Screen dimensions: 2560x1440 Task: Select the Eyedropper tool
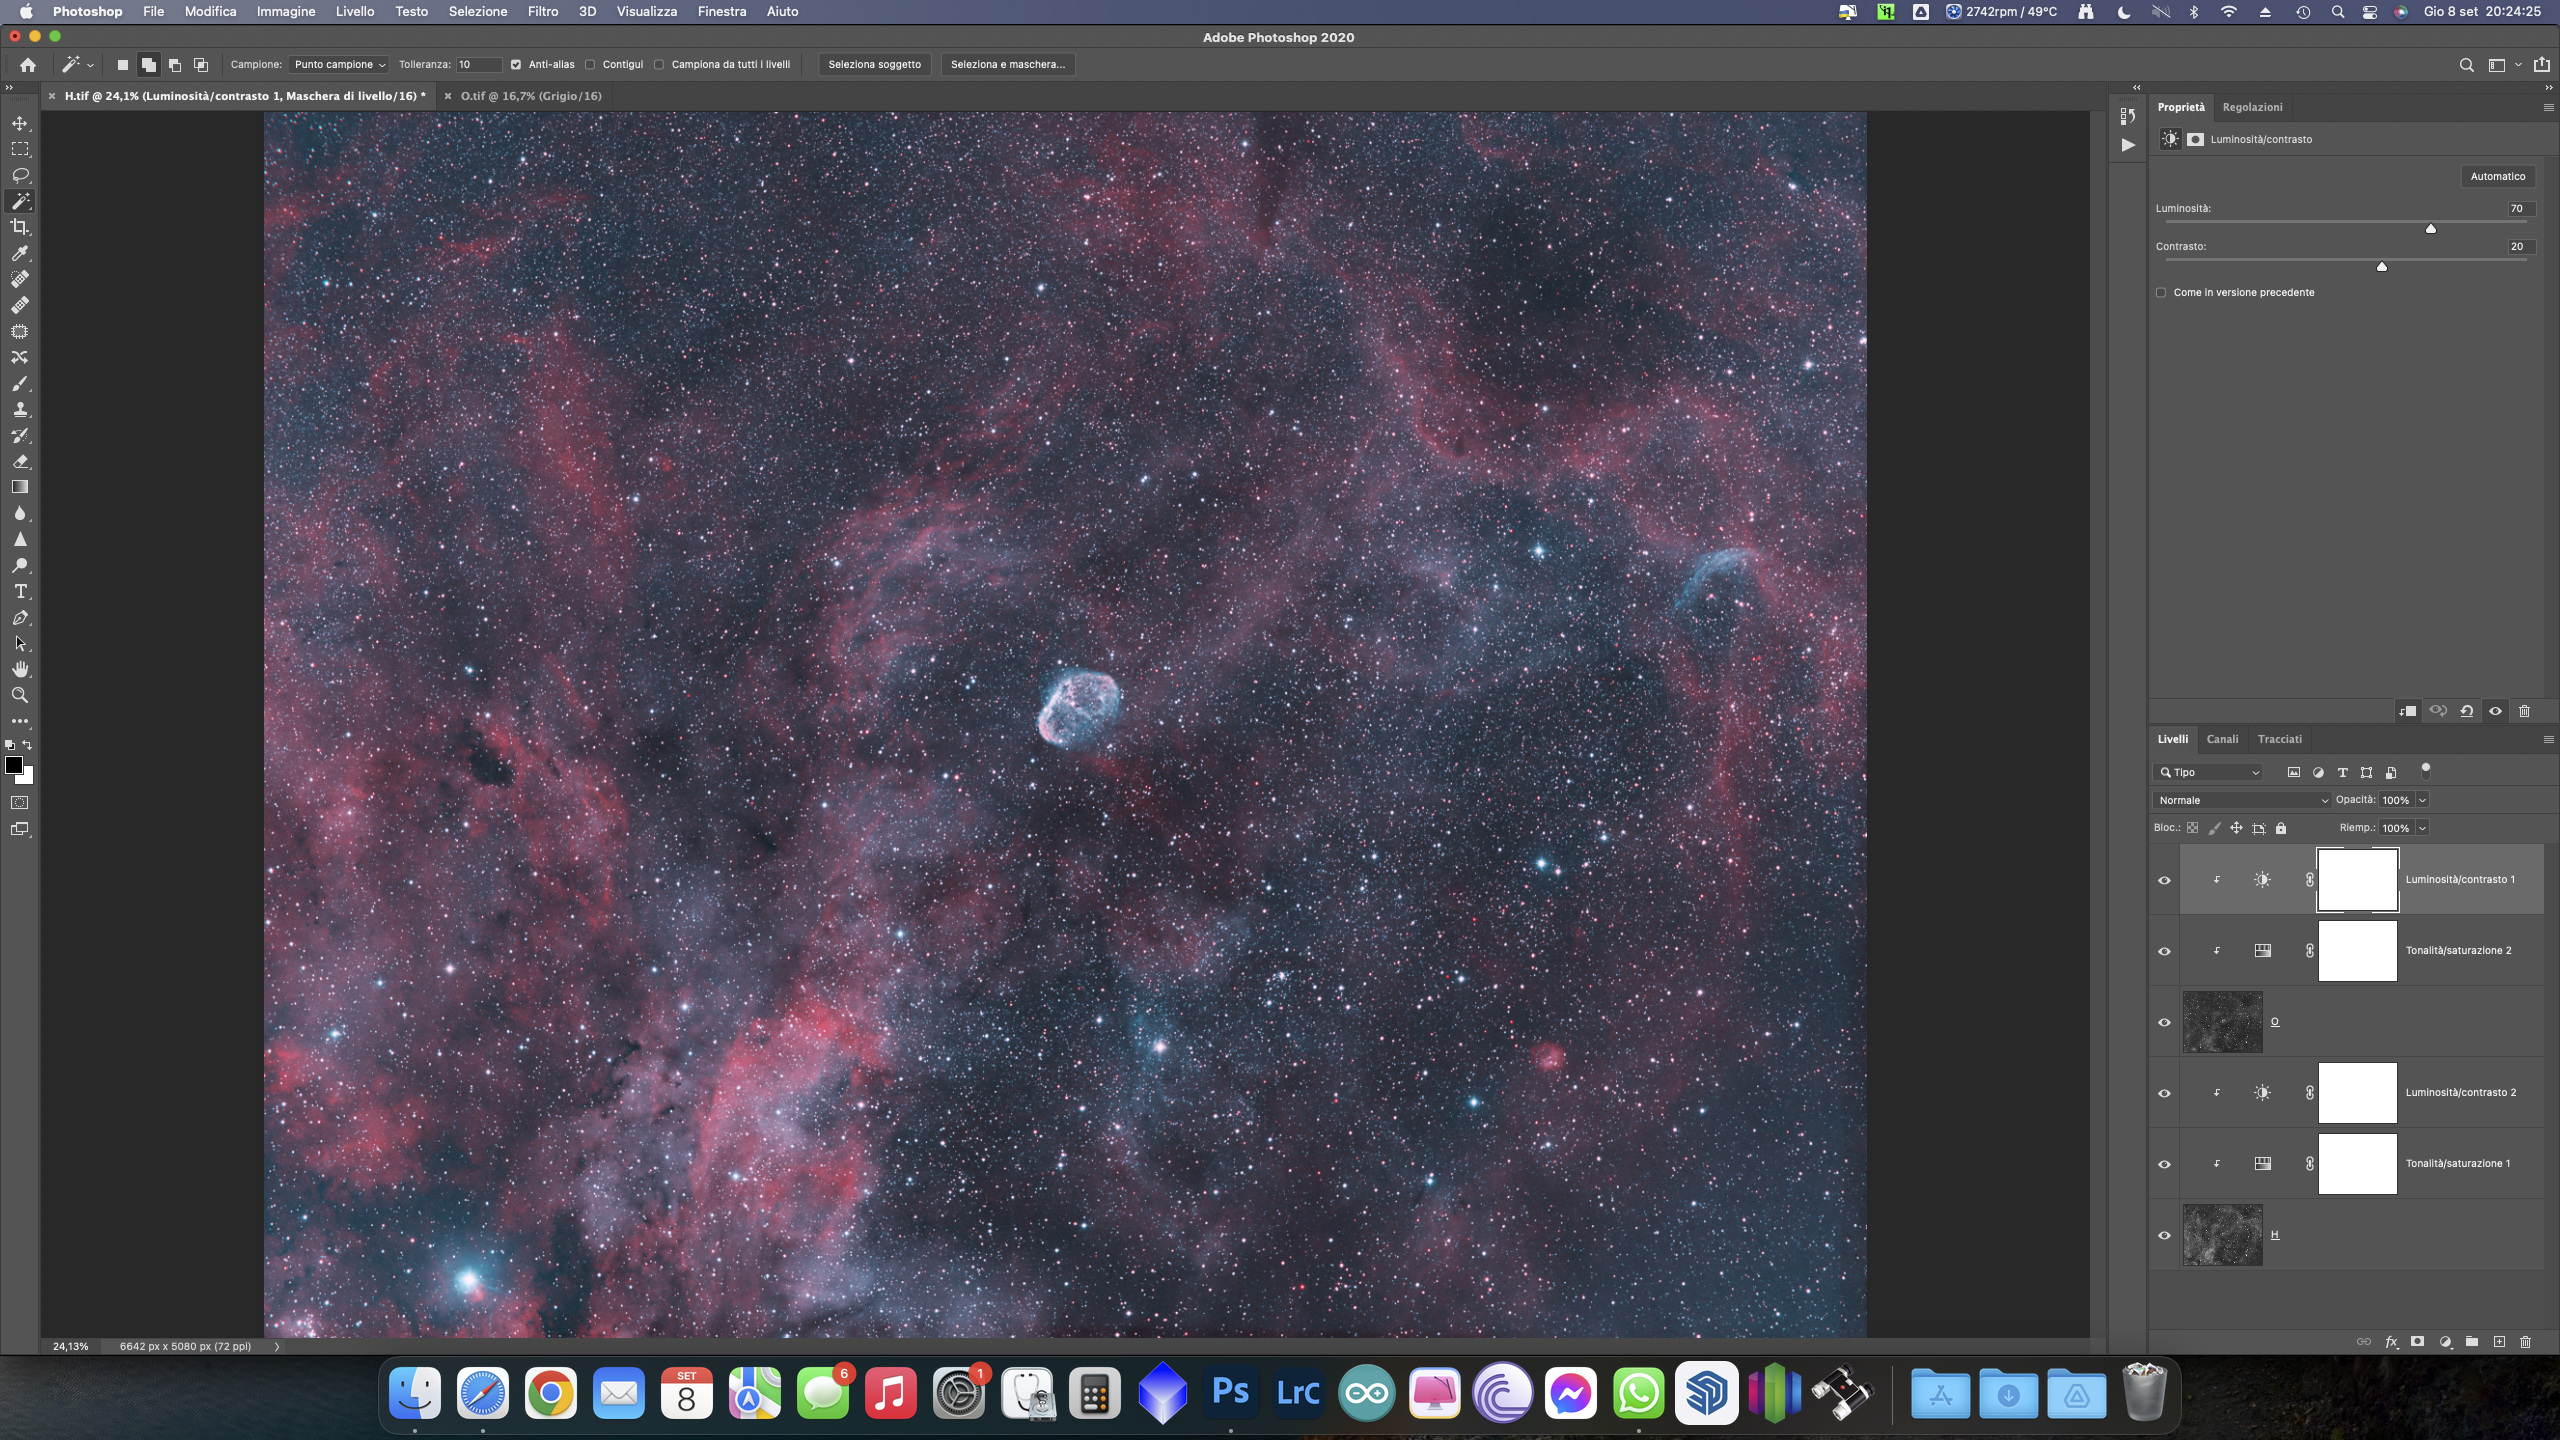point(20,253)
